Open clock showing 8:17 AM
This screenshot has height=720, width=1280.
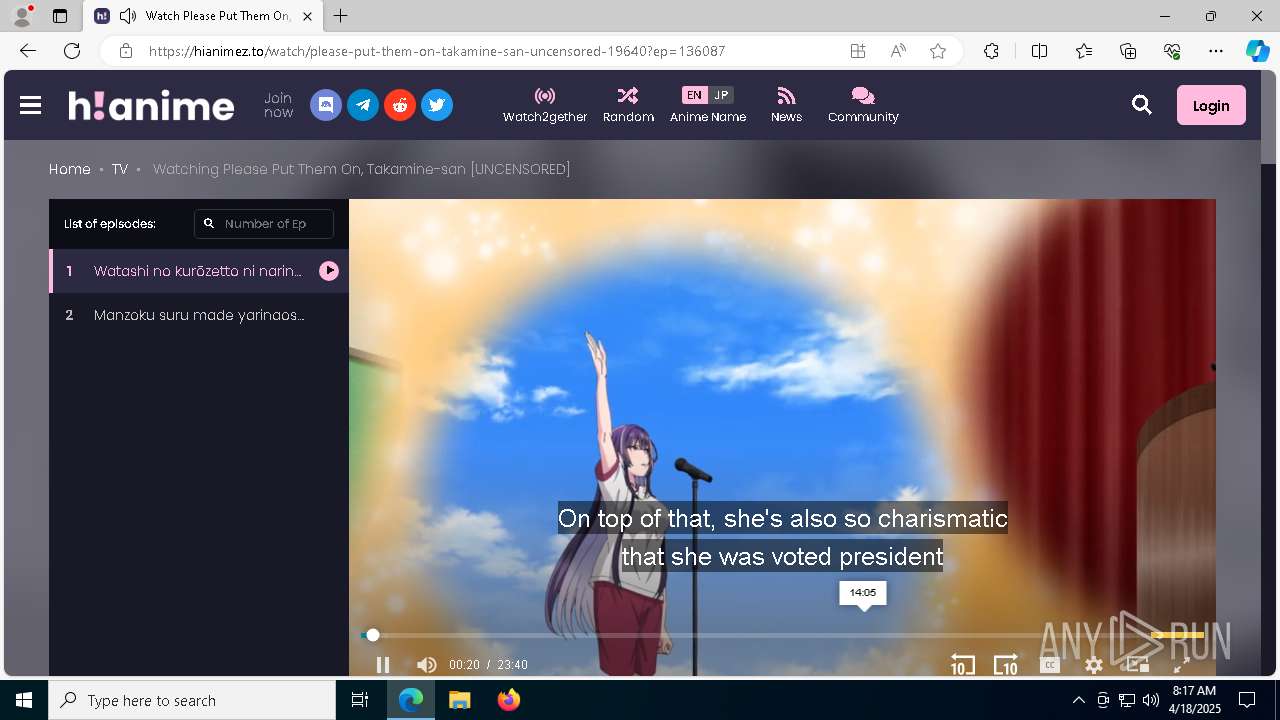click(x=1193, y=700)
